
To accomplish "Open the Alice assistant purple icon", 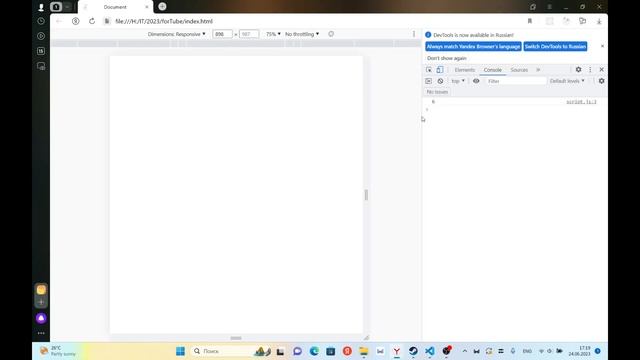I will point(41,318).
